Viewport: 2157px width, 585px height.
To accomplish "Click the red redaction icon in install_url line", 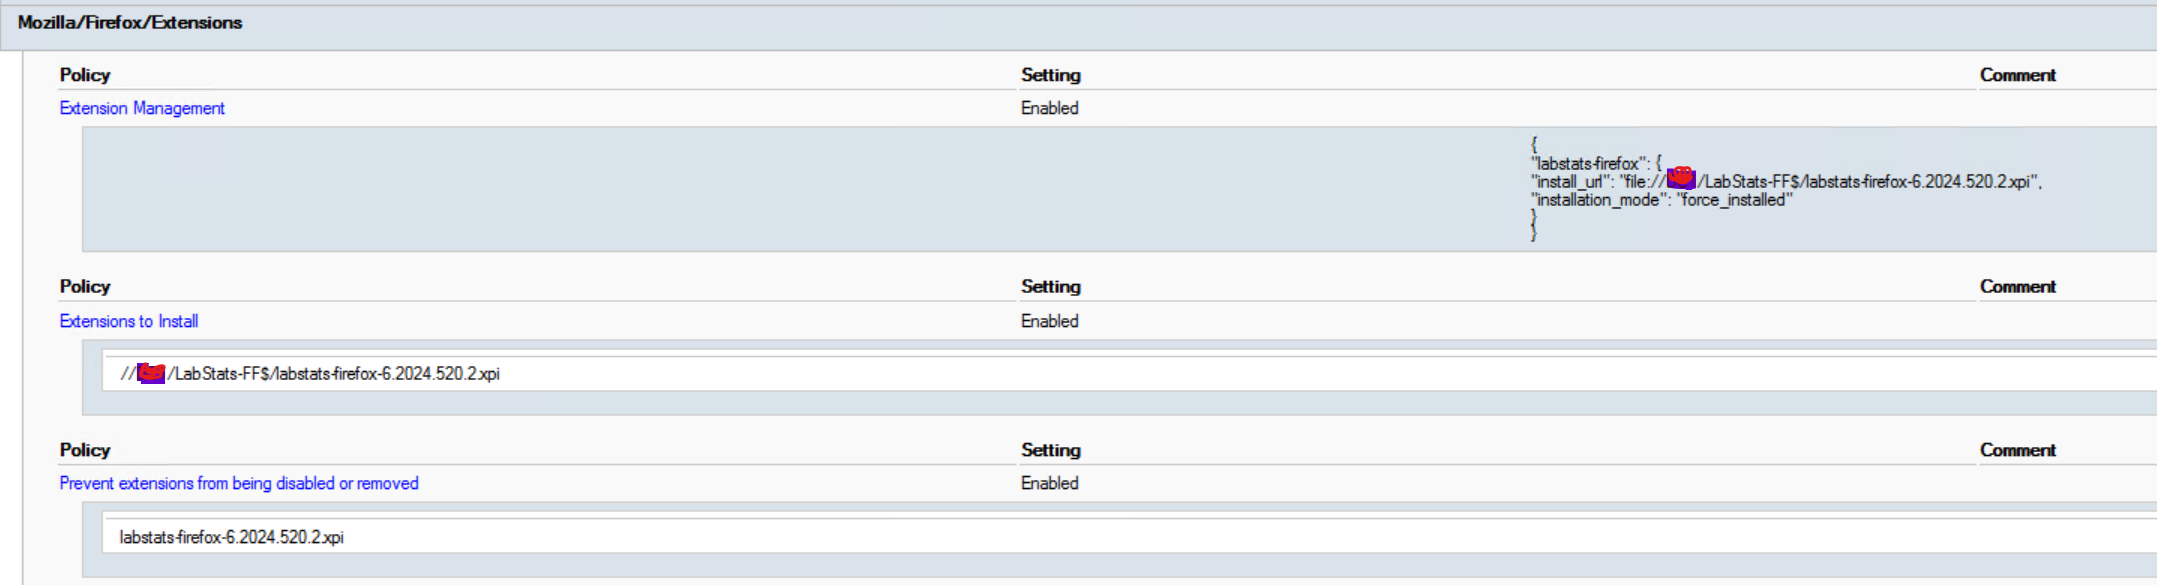I will point(1681,178).
